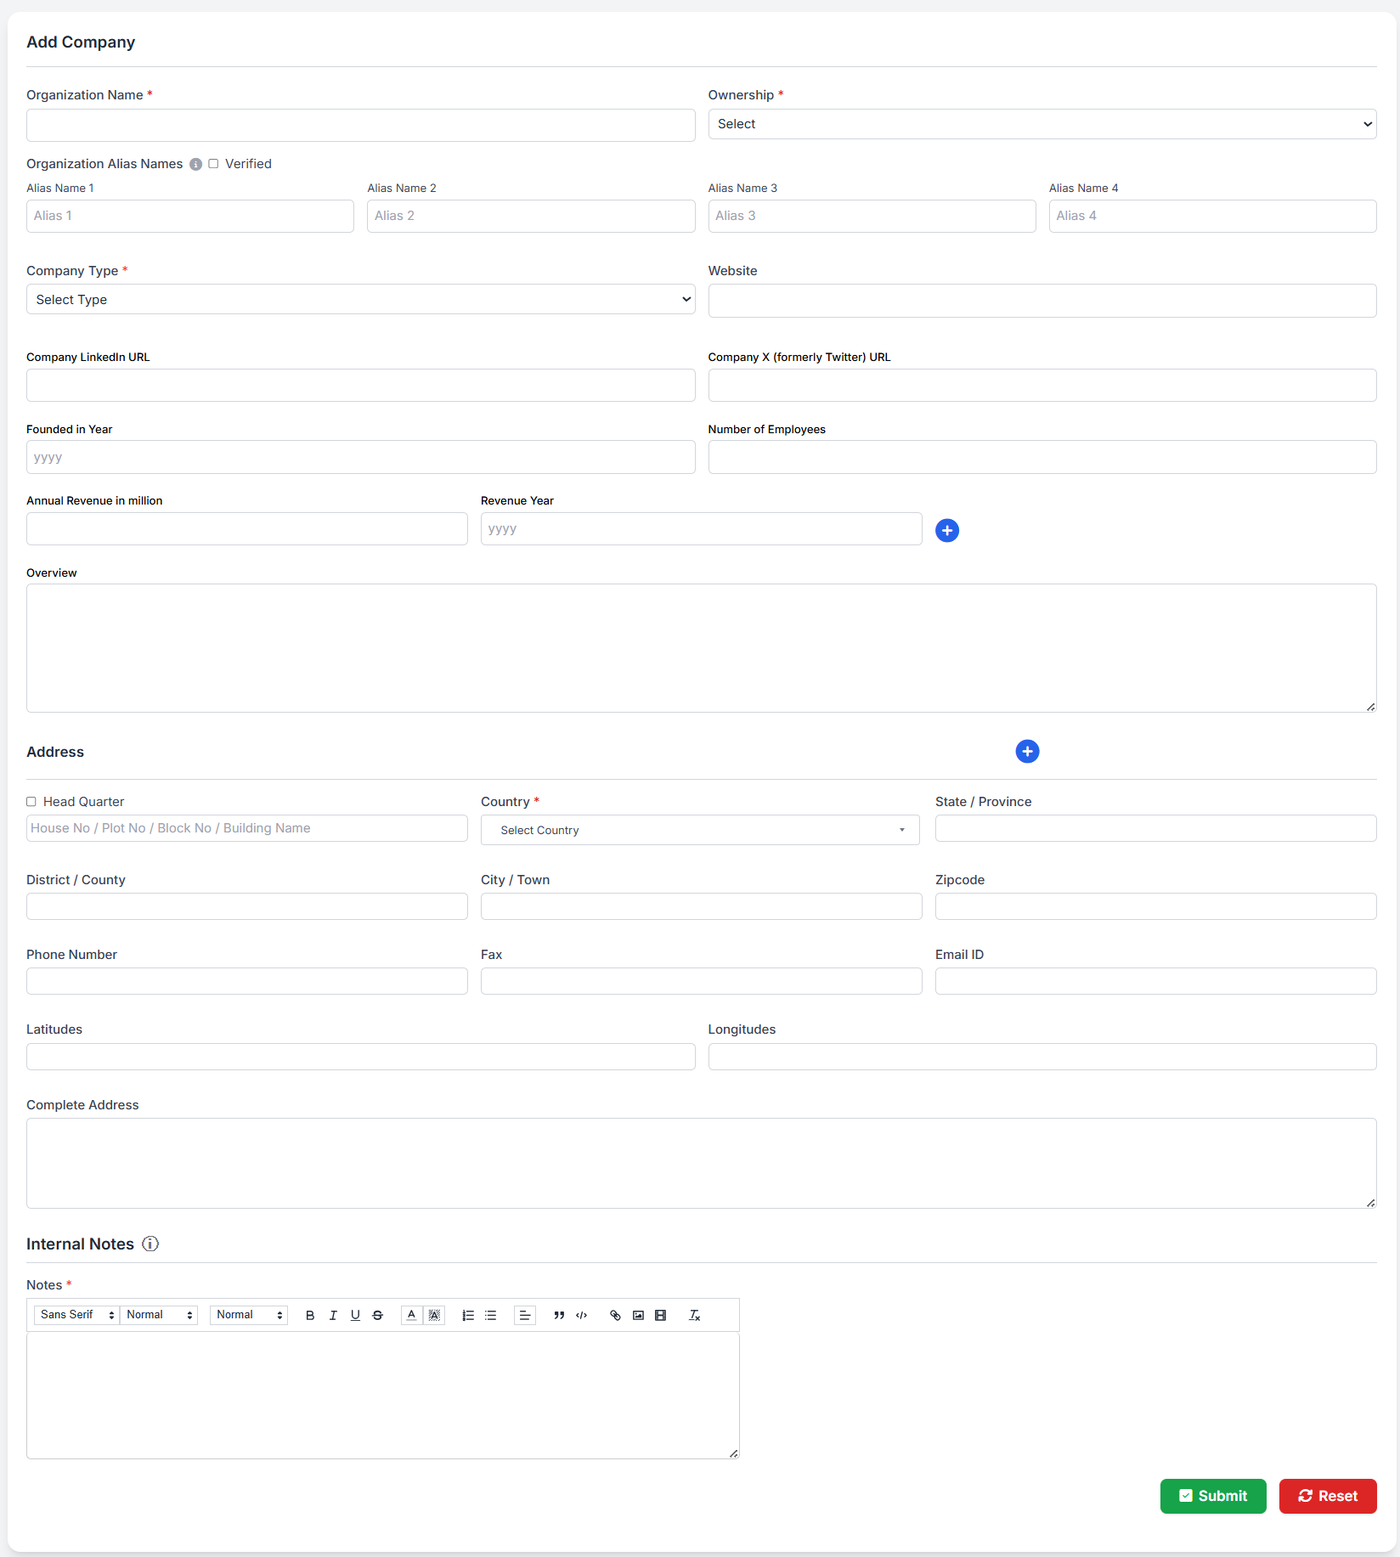Click inside the Complete Address text area

click(701, 1163)
